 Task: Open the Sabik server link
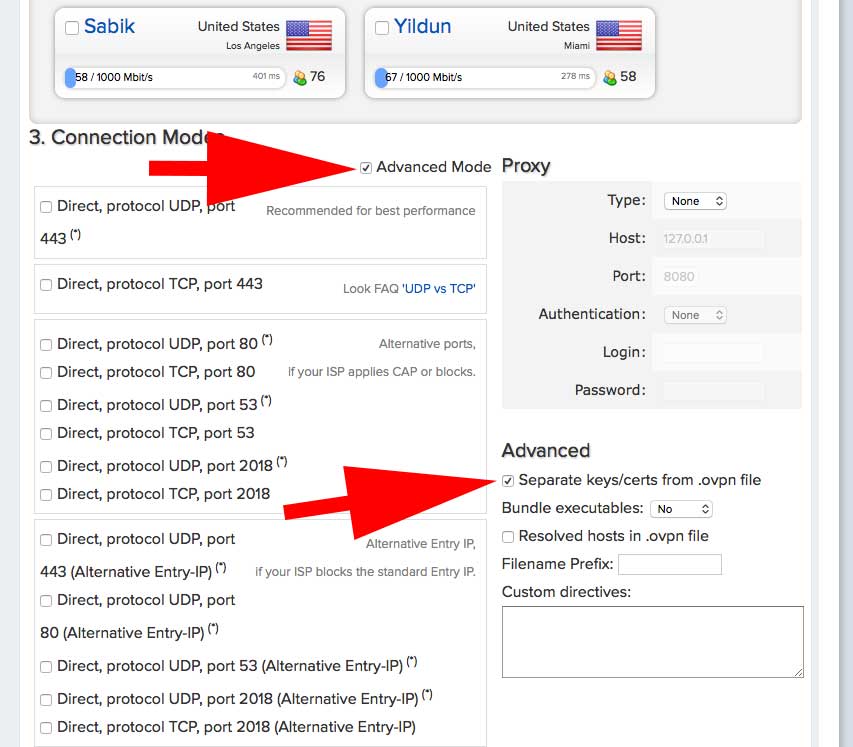tap(109, 26)
